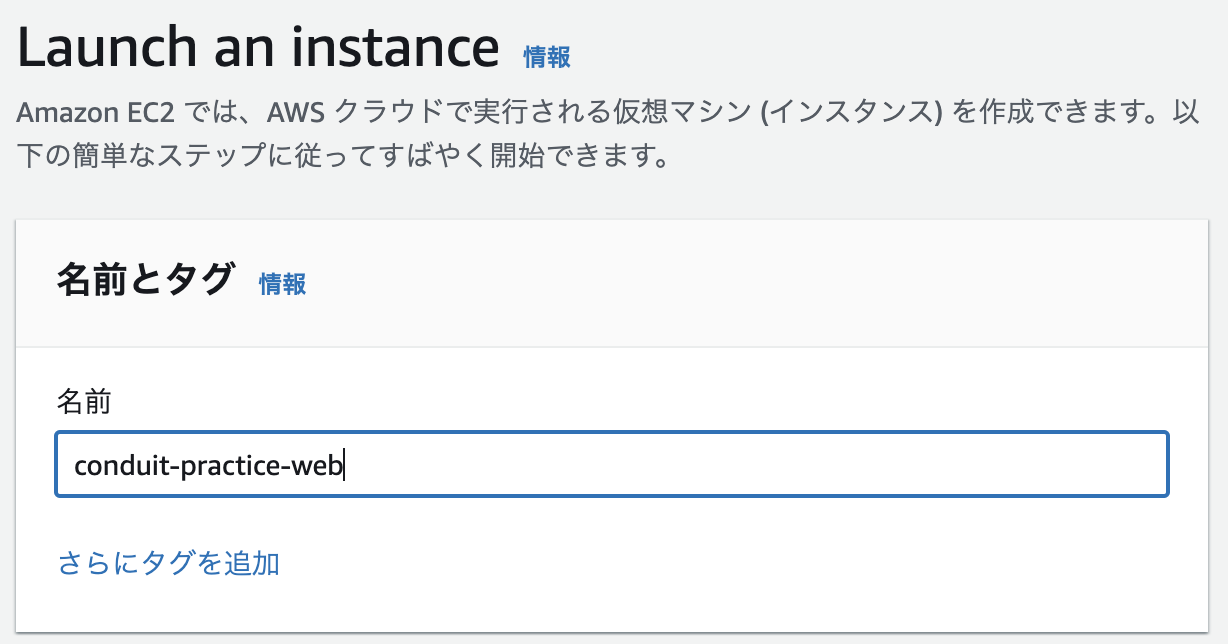Open tag configuration with the add tags link
This screenshot has width=1228, height=644.
point(167,564)
